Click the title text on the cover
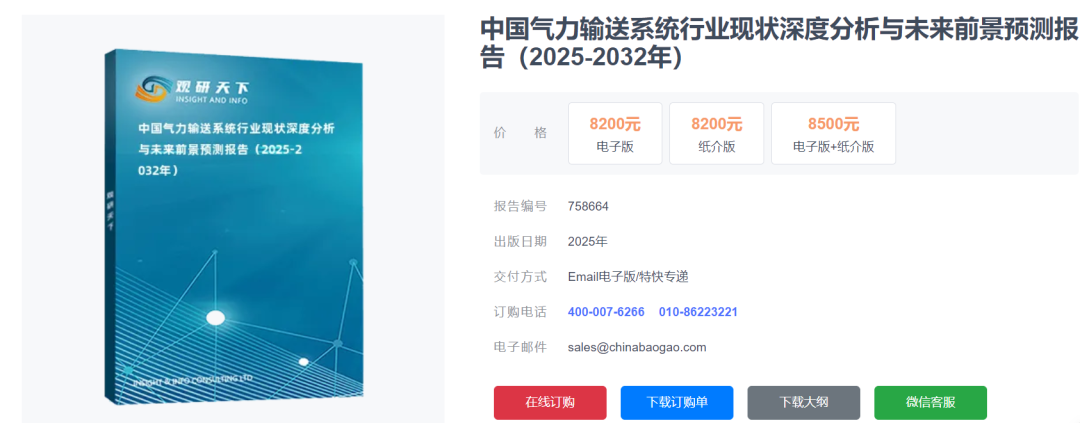The width and height of the screenshot is (1080, 423). point(235,149)
